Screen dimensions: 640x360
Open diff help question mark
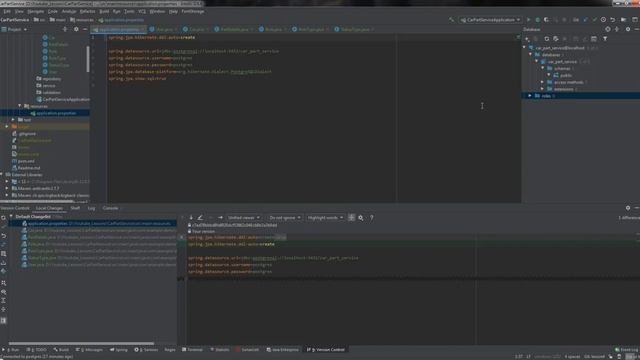pos(371,218)
